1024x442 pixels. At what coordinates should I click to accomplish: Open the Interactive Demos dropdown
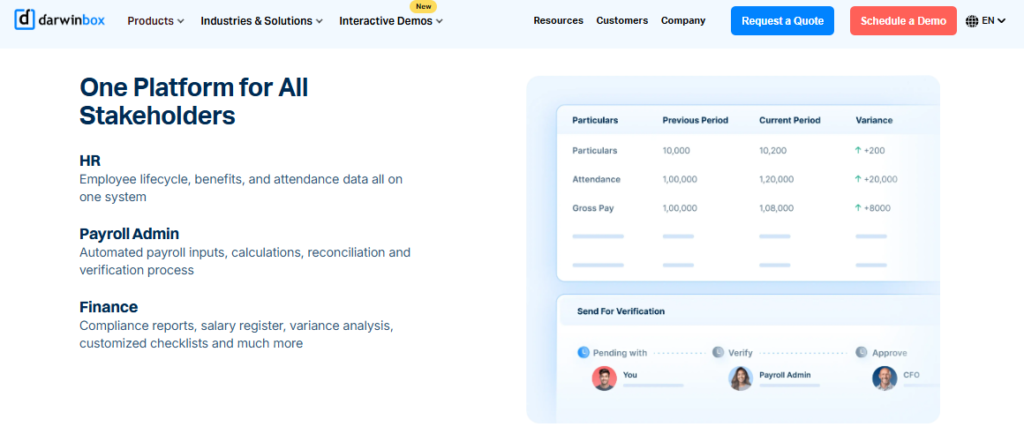[x=391, y=21]
